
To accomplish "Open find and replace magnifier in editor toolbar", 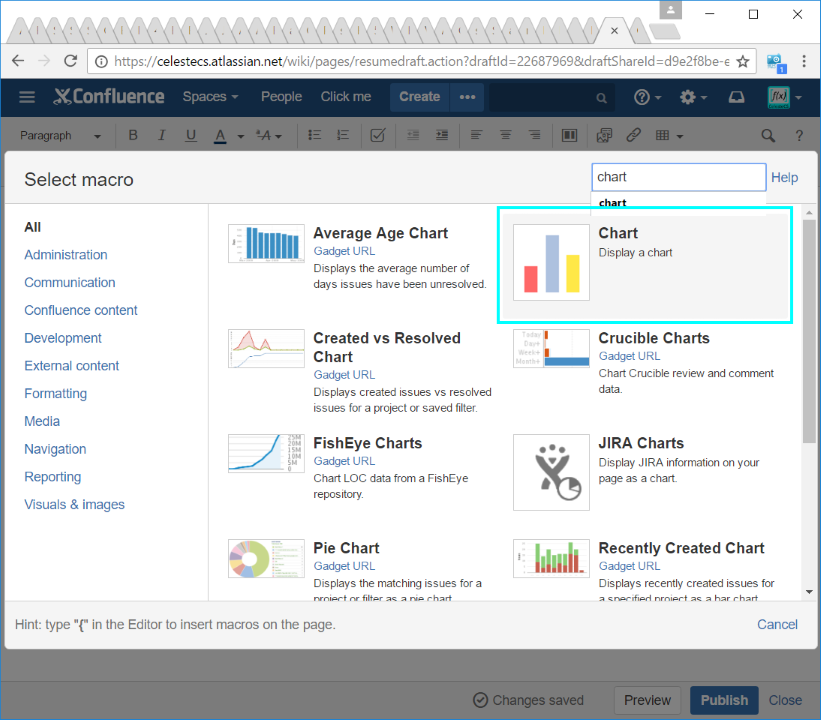I will [768, 136].
